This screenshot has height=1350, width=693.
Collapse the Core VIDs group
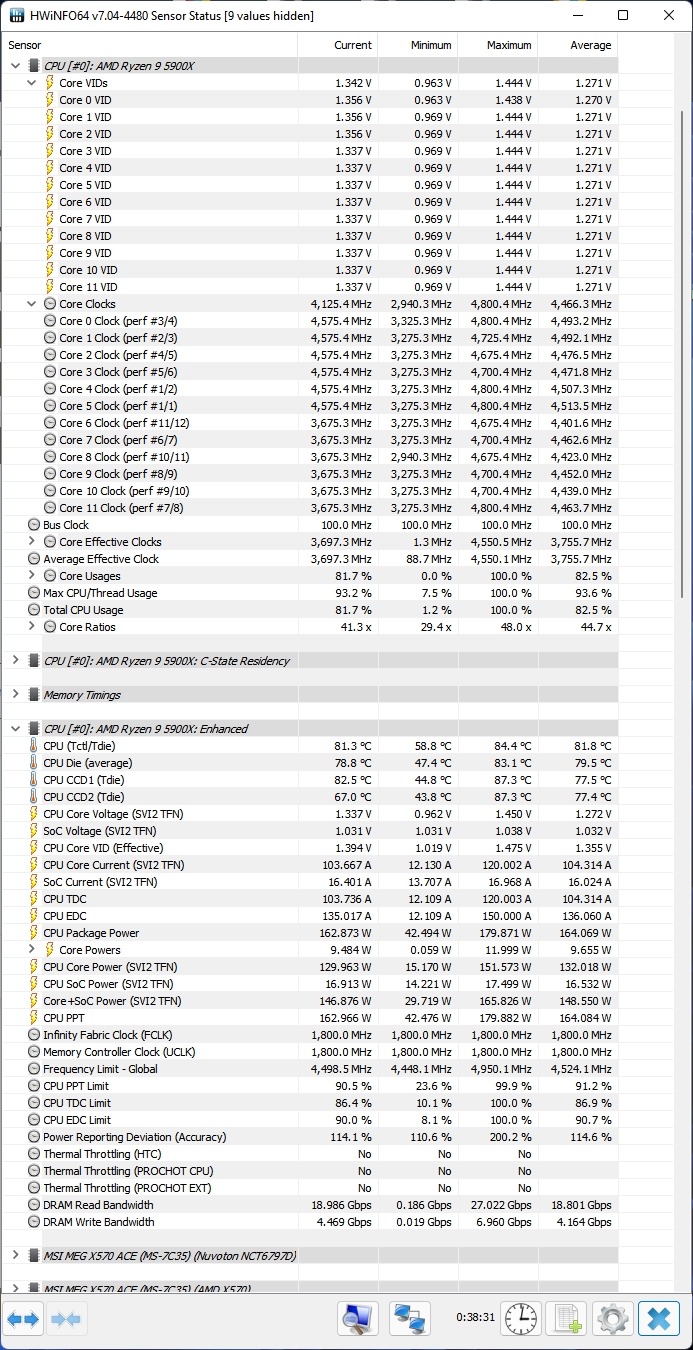pyautogui.click(x=32, y=83)
